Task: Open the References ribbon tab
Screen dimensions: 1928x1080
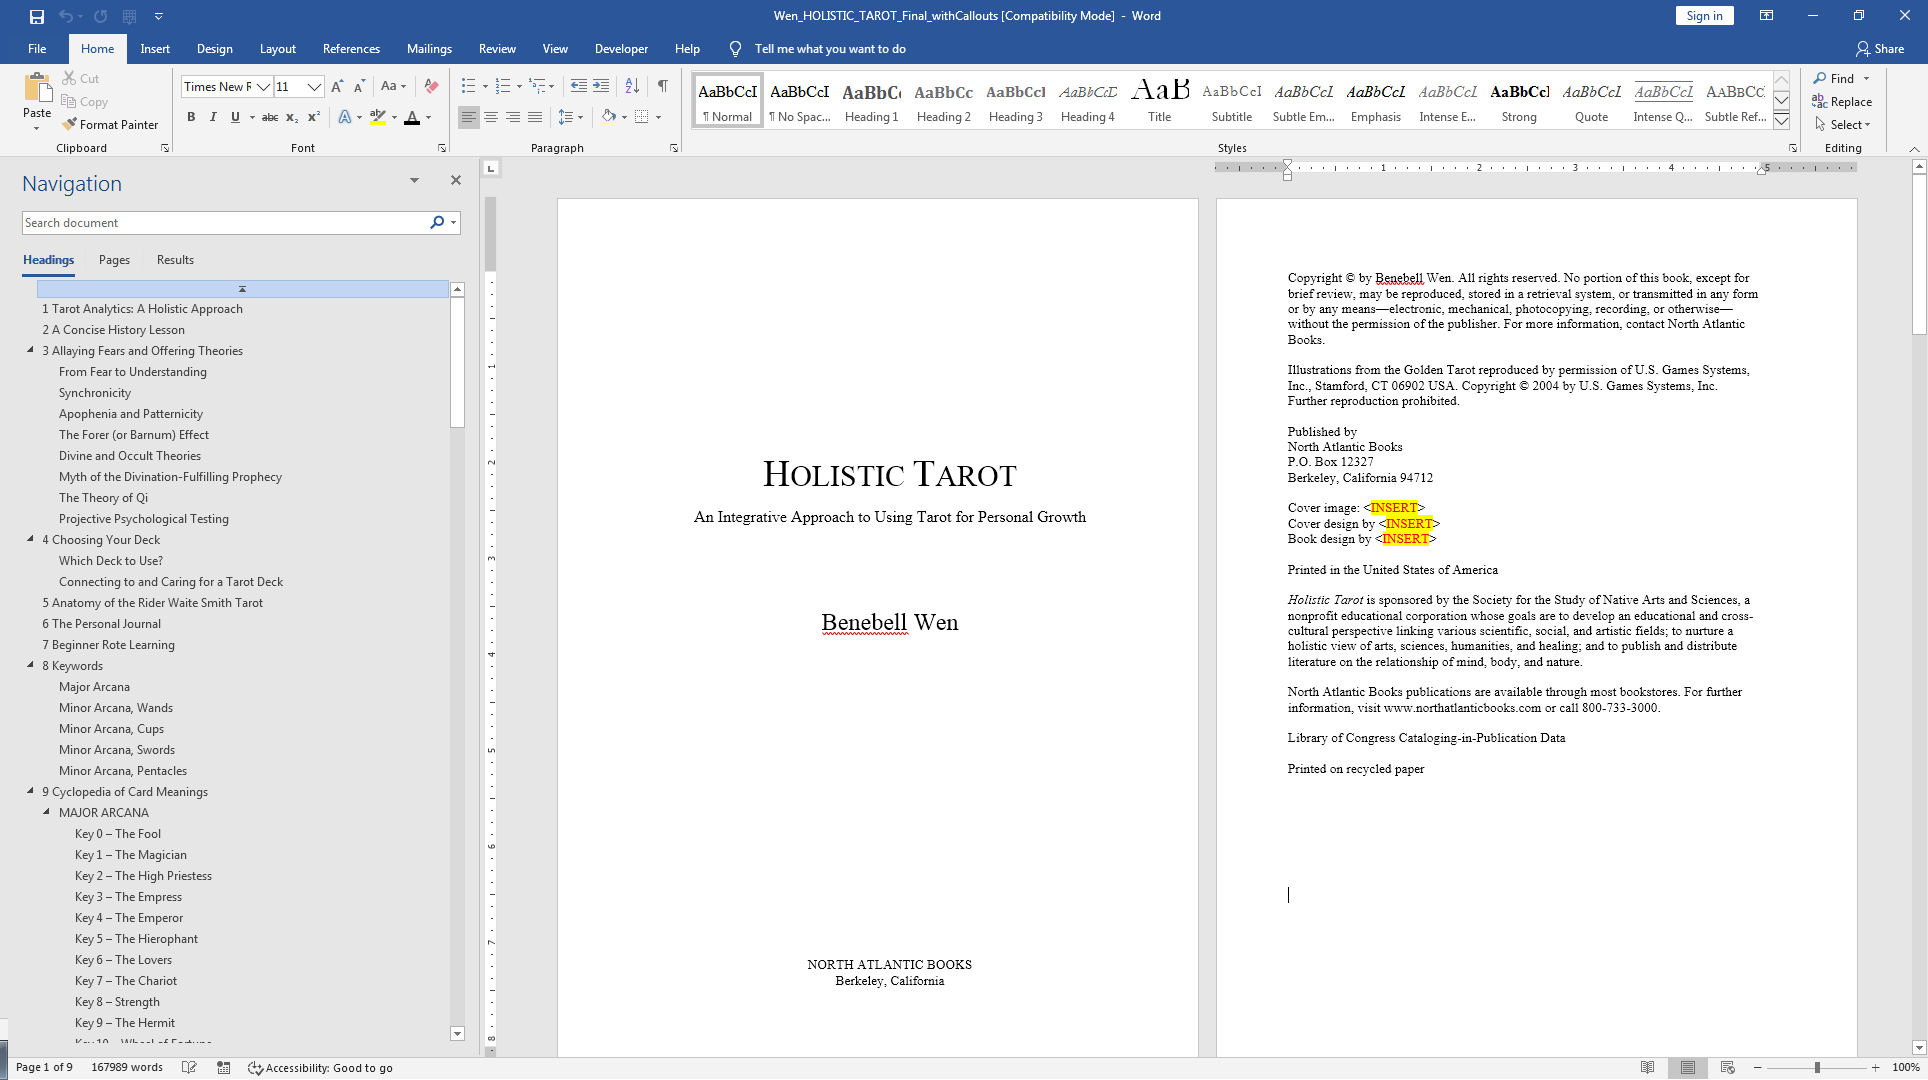Action: (x=351, y=49)
